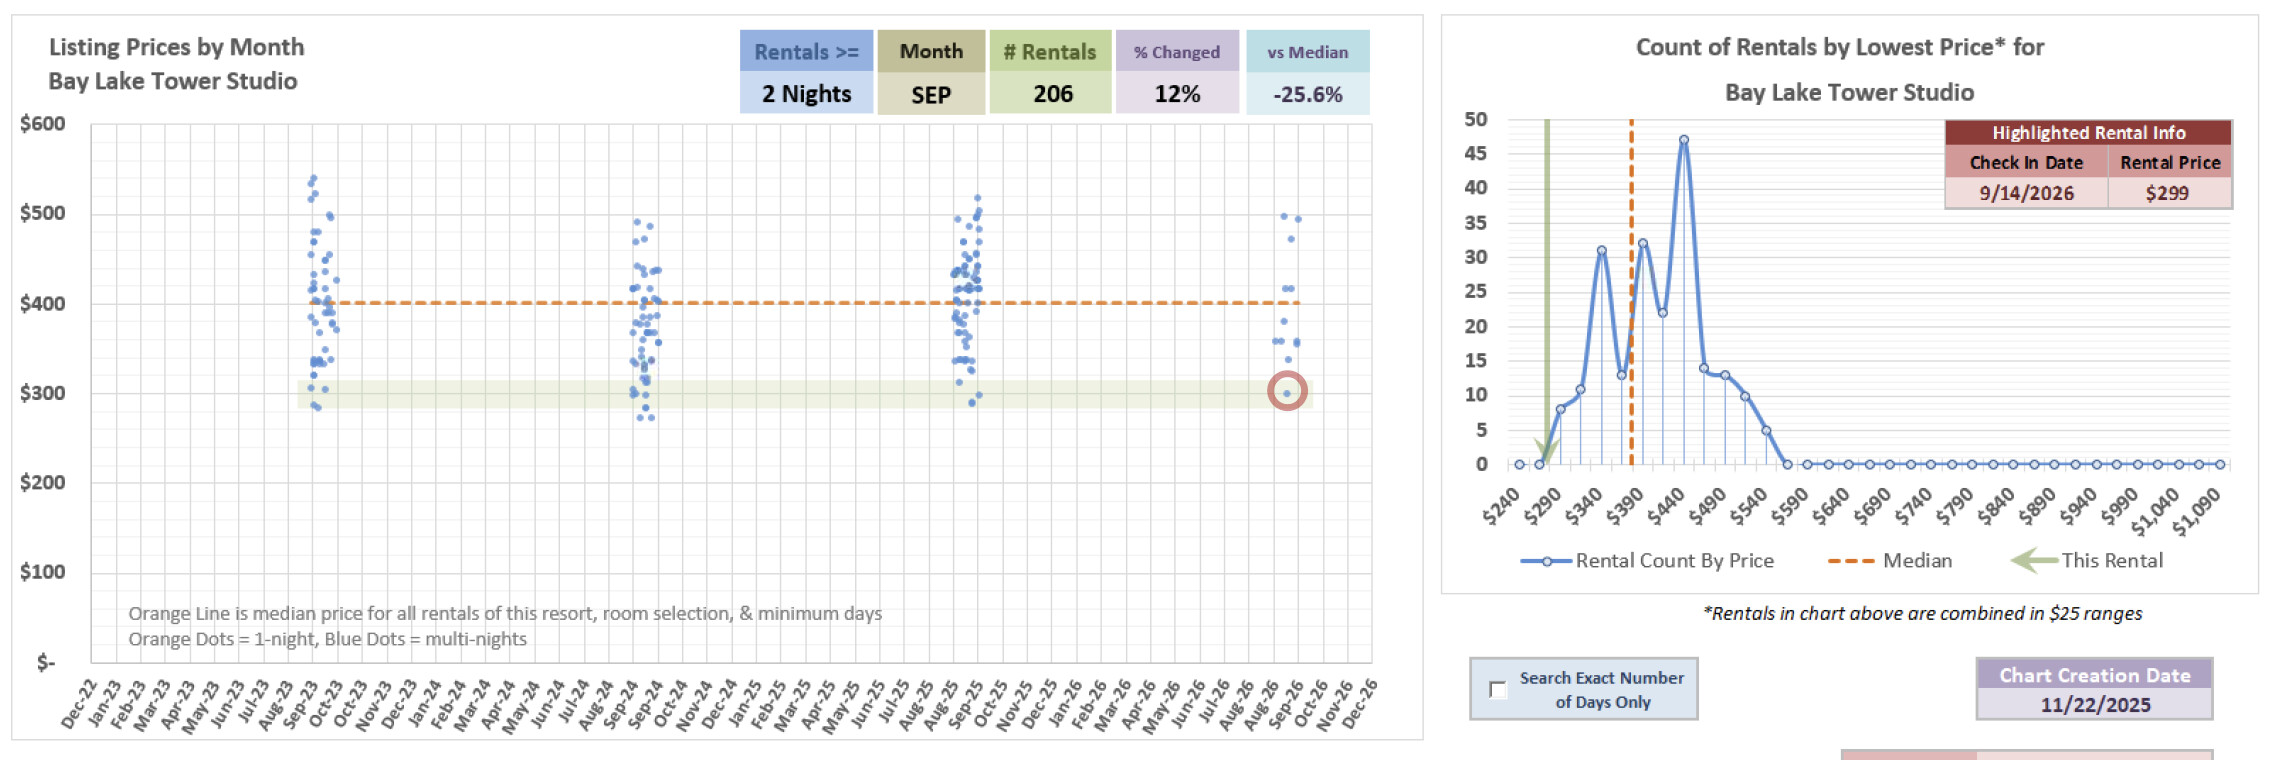
Task: Click the histogram peak point near 47
Action: [x=1684, y=141]
